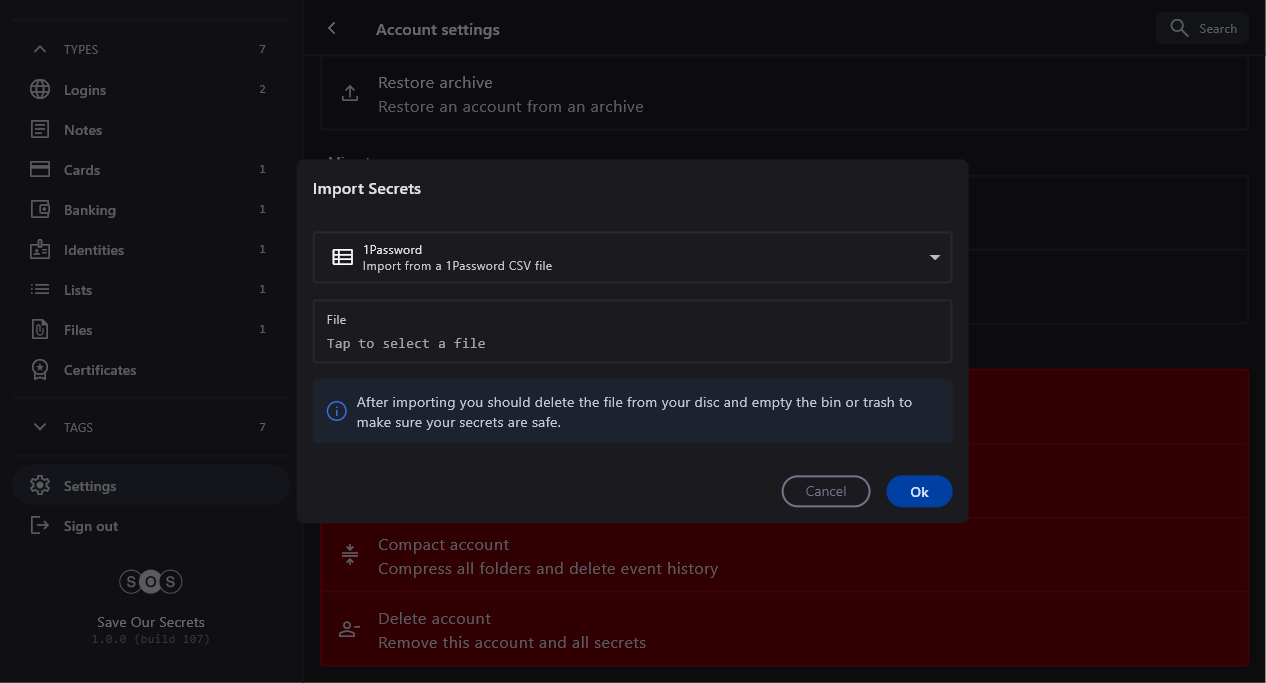Collapse the TYPES section chevron
Screen dimensions: 1266x683
[x=40, y=49]
